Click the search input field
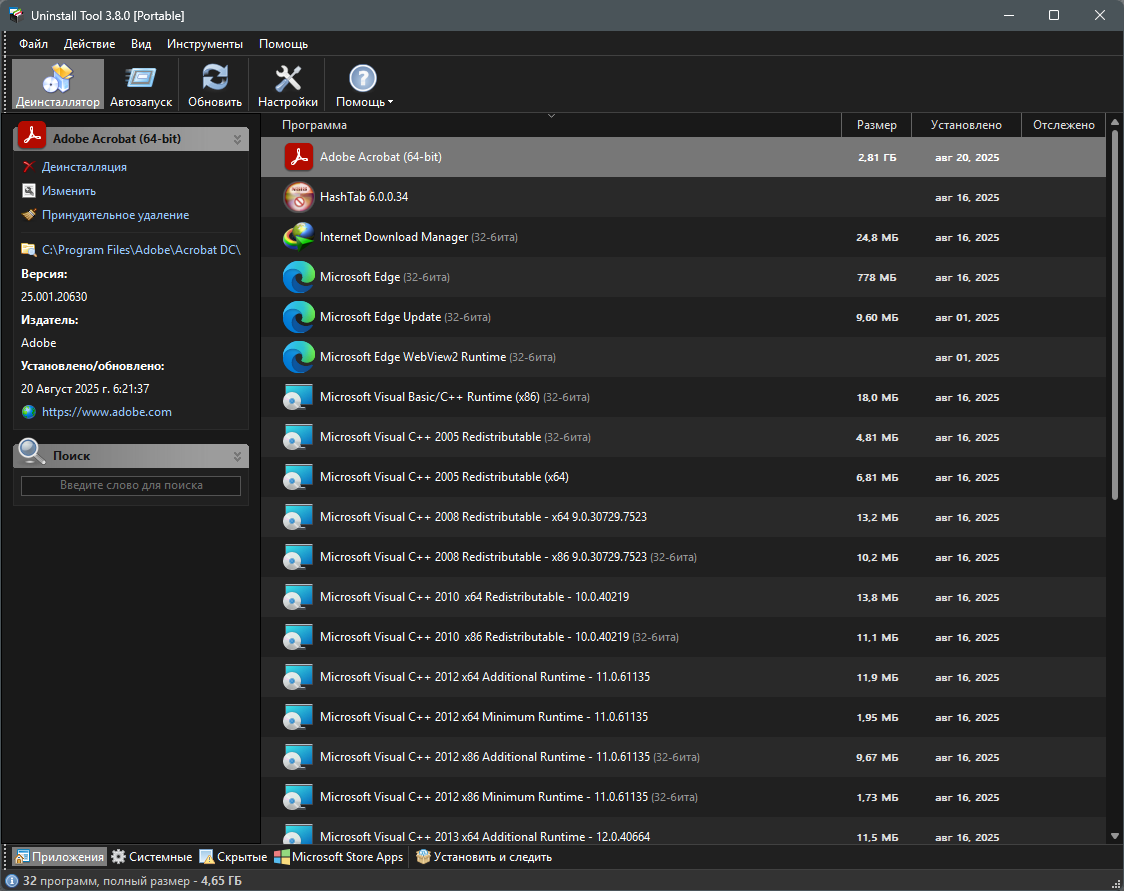This screenshot has width=1124, height=891. tap(131, 486)
